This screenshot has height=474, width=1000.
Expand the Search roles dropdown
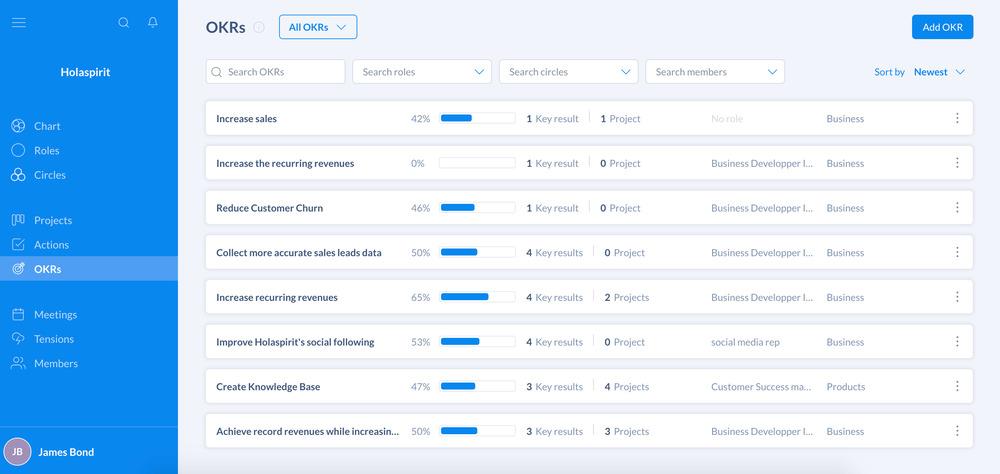tap(422, 71)
